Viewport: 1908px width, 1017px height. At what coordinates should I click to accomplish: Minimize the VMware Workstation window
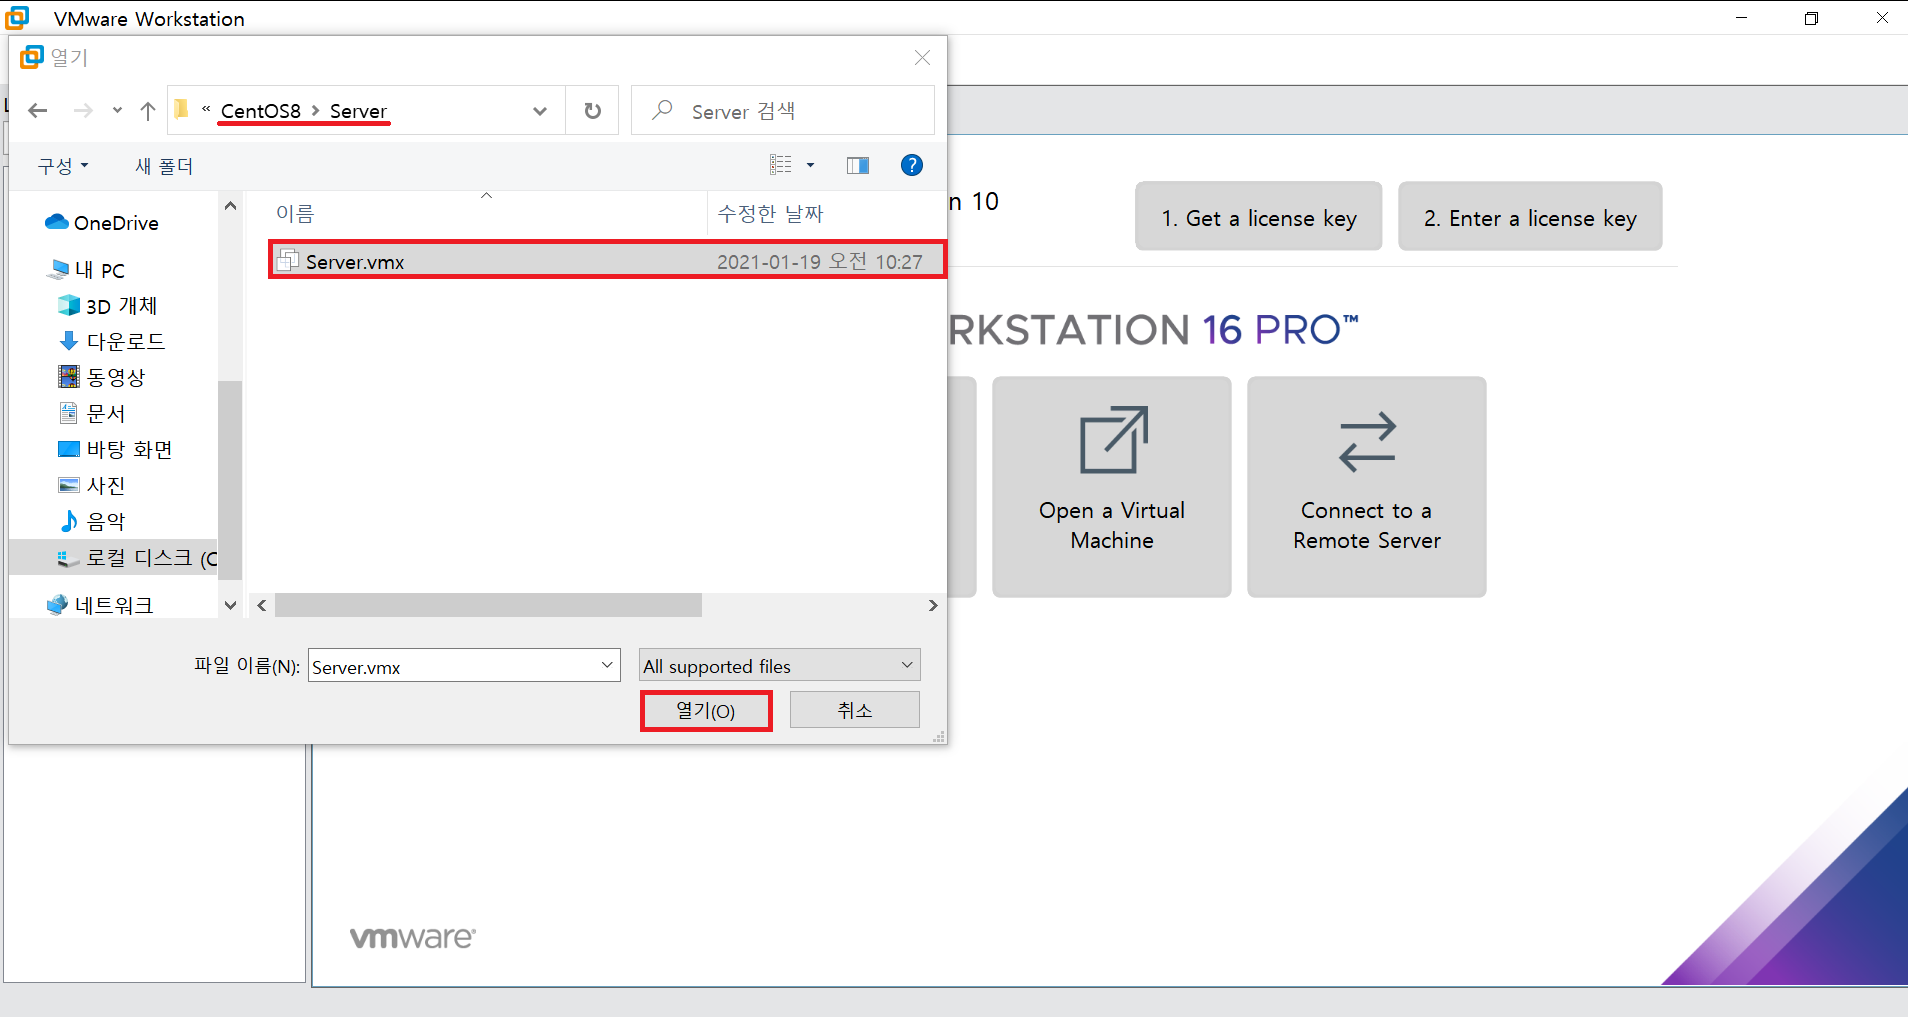click(x=1741, y=18)
